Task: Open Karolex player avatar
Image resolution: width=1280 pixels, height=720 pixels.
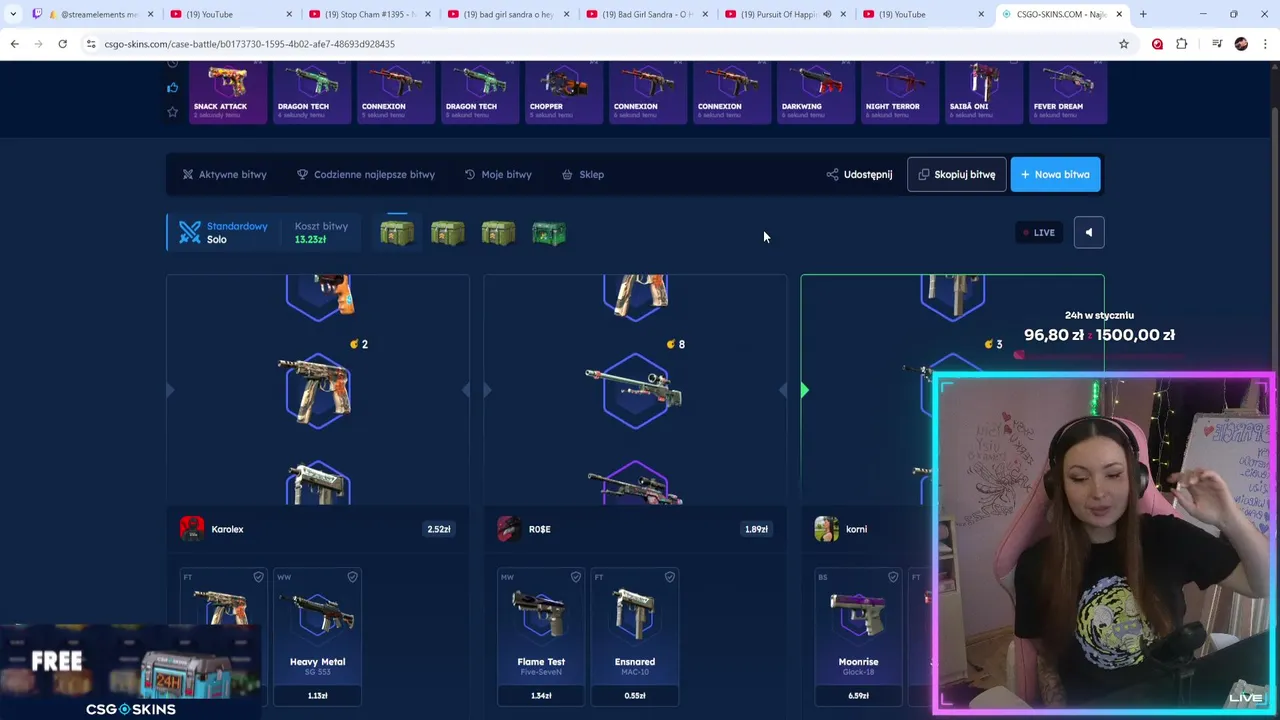Action: (192, 529)
